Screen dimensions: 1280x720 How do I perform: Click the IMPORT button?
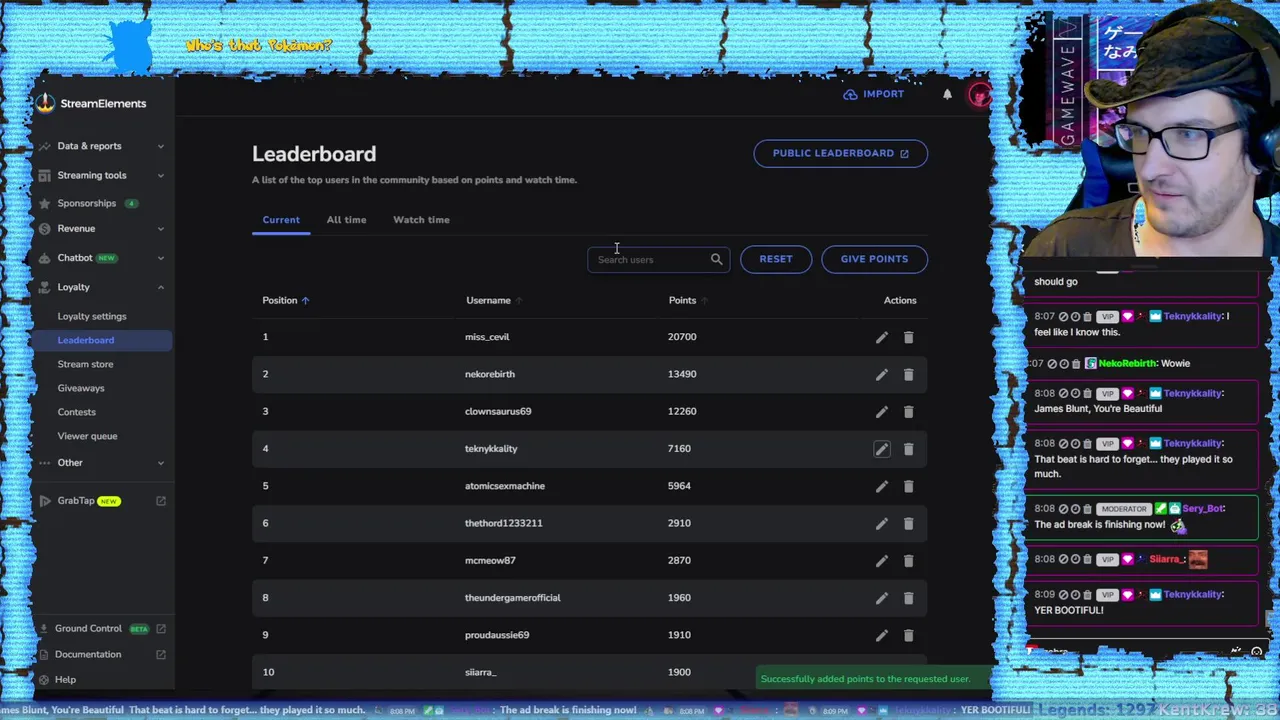pyautogui.click(x=873, y=94)
